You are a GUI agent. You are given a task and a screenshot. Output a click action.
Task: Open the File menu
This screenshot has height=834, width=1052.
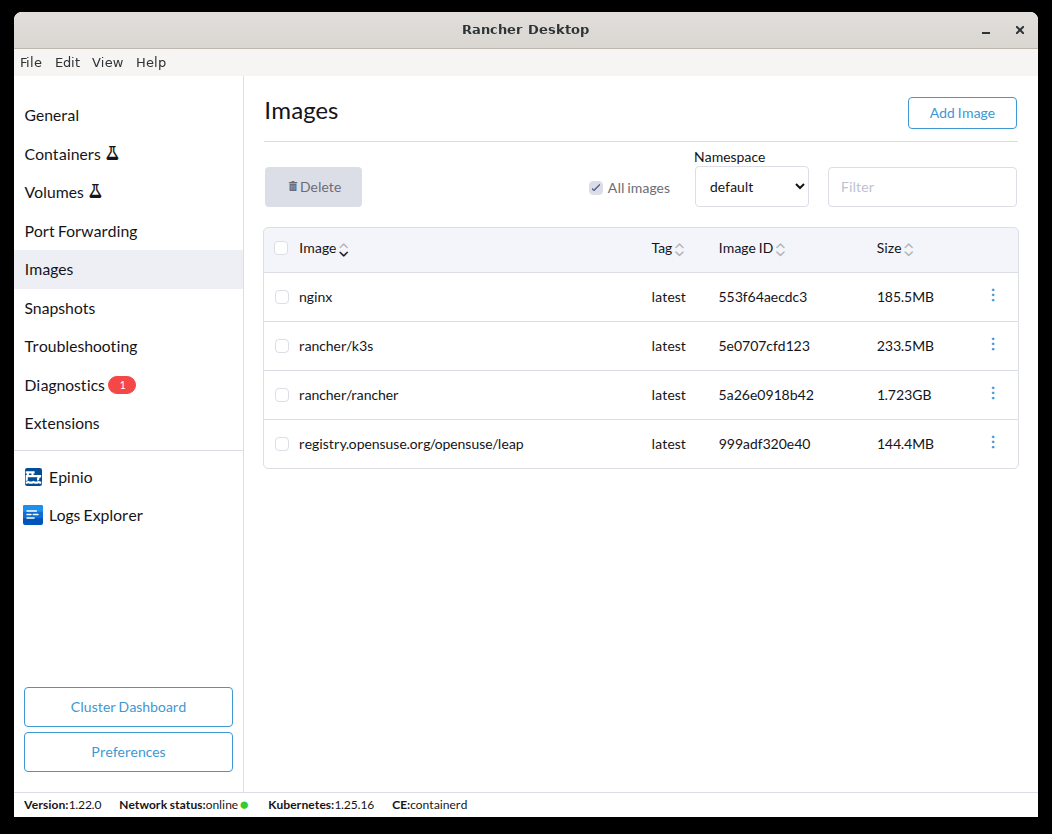31,62
